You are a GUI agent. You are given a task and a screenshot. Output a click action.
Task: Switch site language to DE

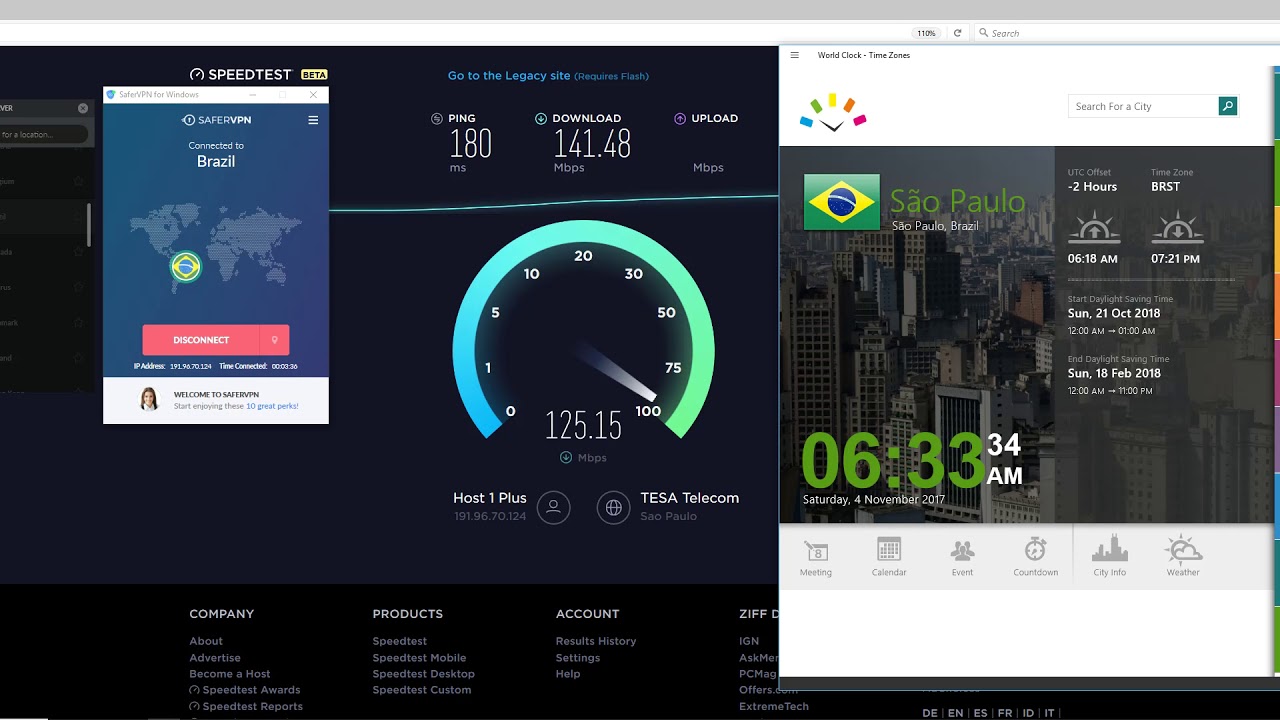pos(930,713)
